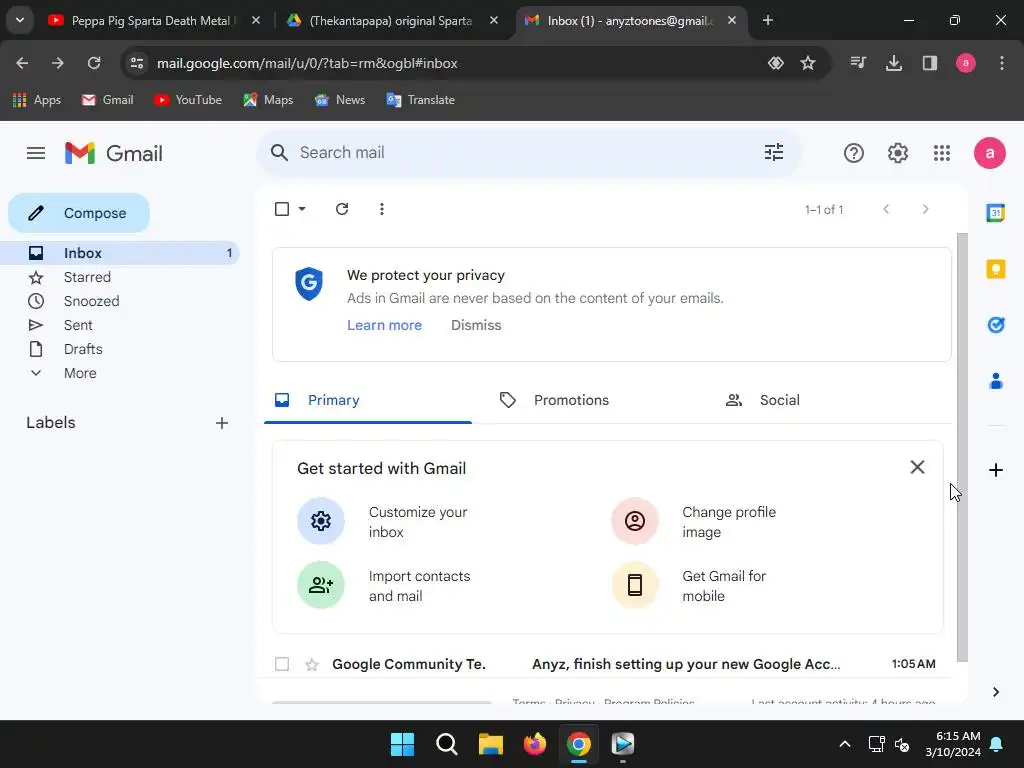This screenshot has height=768, width=1024.
Task: Open Chrome side panel icon
Action: 930,63
